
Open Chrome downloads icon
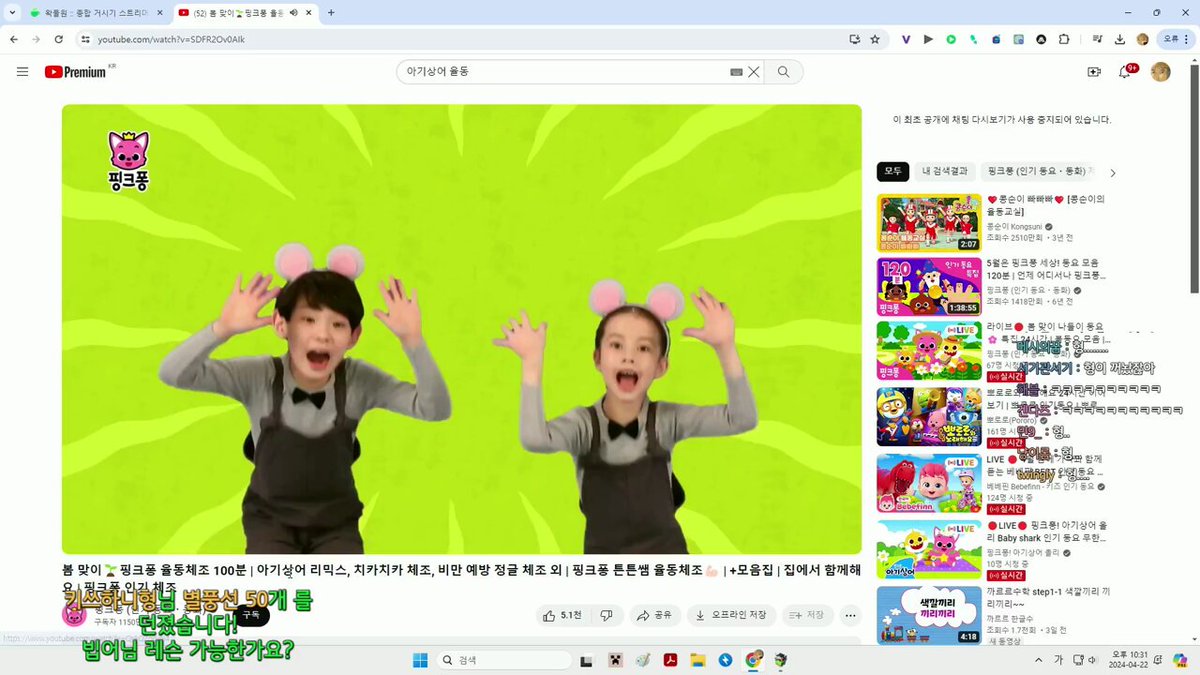[x=1119, y=39]
